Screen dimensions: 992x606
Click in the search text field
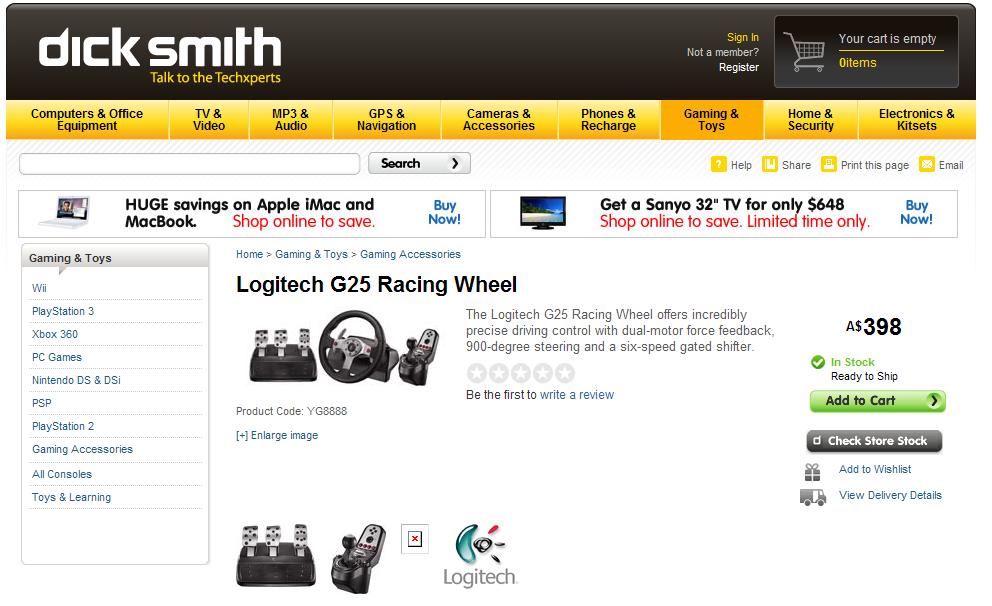tap(190, 164)
